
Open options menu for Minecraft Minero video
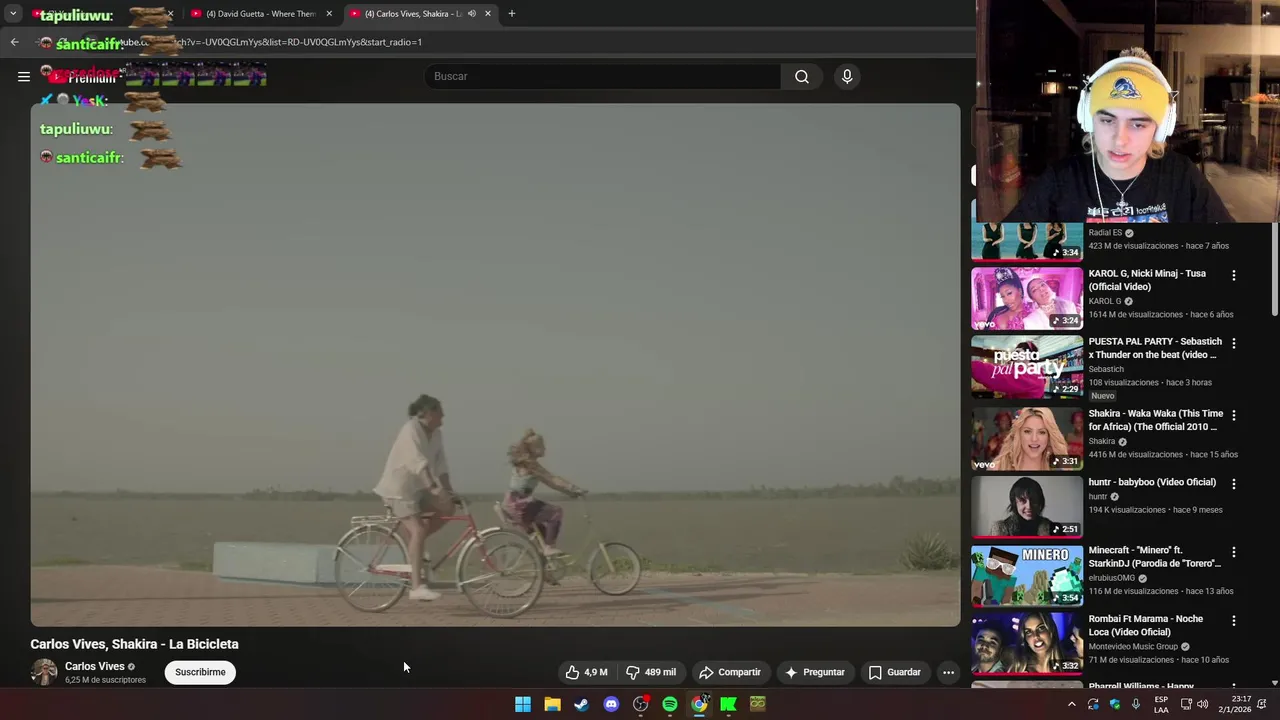(x=1233, y=552)
